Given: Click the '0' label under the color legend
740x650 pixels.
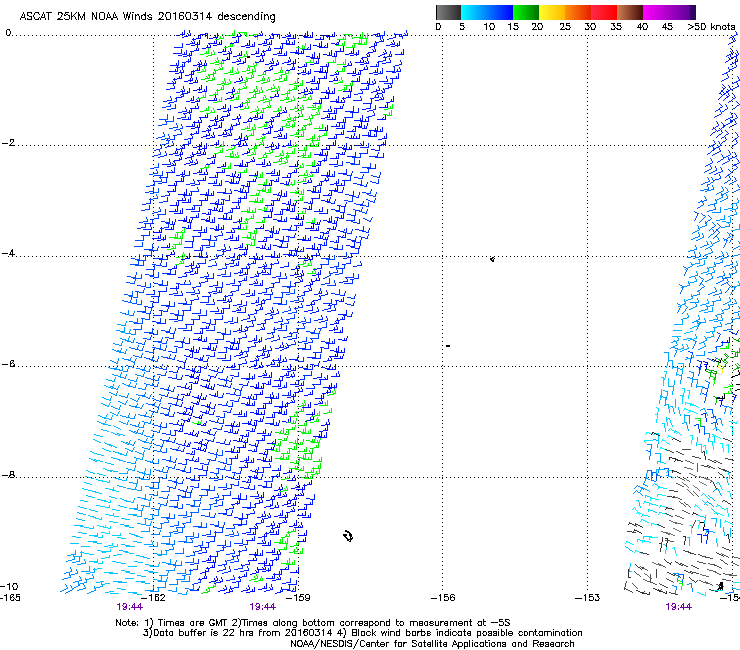Looking at the screenshot, I should 438,27.
